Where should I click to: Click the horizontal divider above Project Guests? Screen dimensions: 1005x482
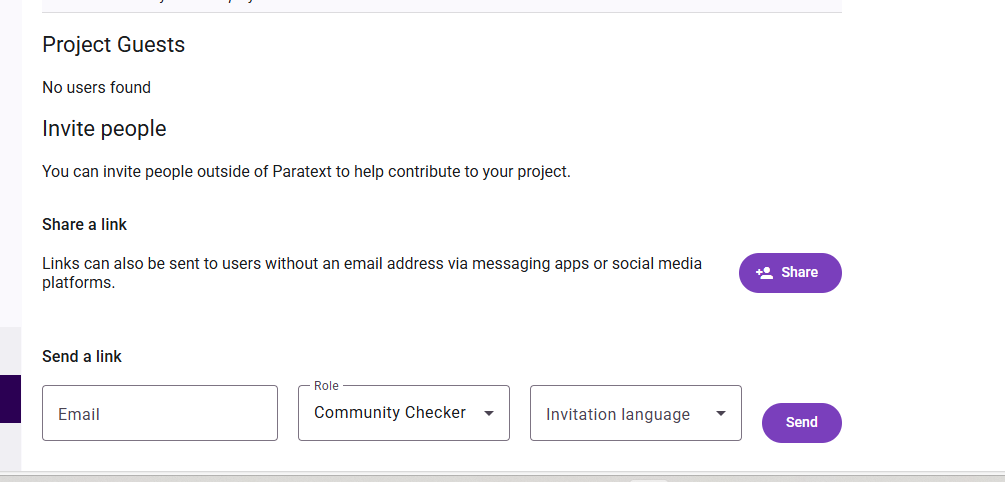[x=440, y=13]
